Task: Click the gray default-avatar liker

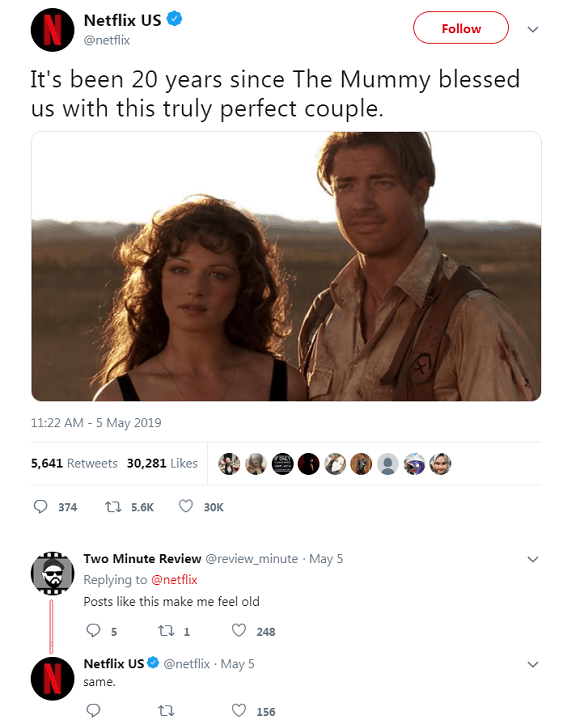Action: click(x=387, y=464)
